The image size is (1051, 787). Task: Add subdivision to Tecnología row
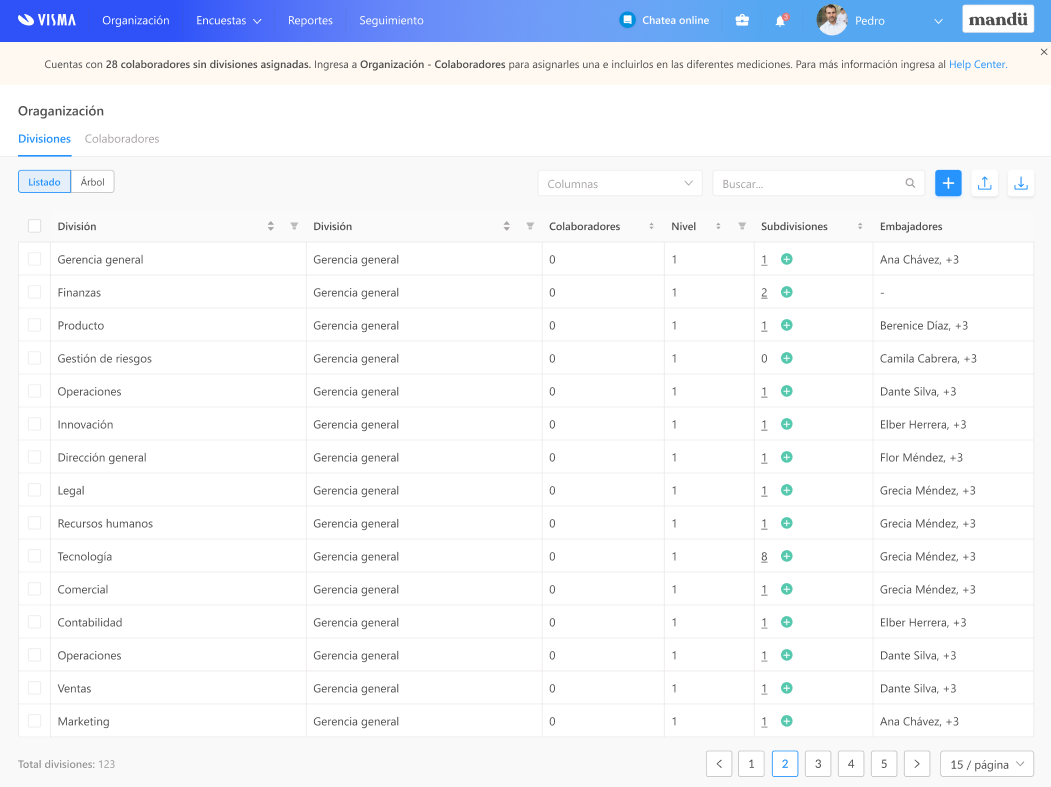click(x=787, y=556)
